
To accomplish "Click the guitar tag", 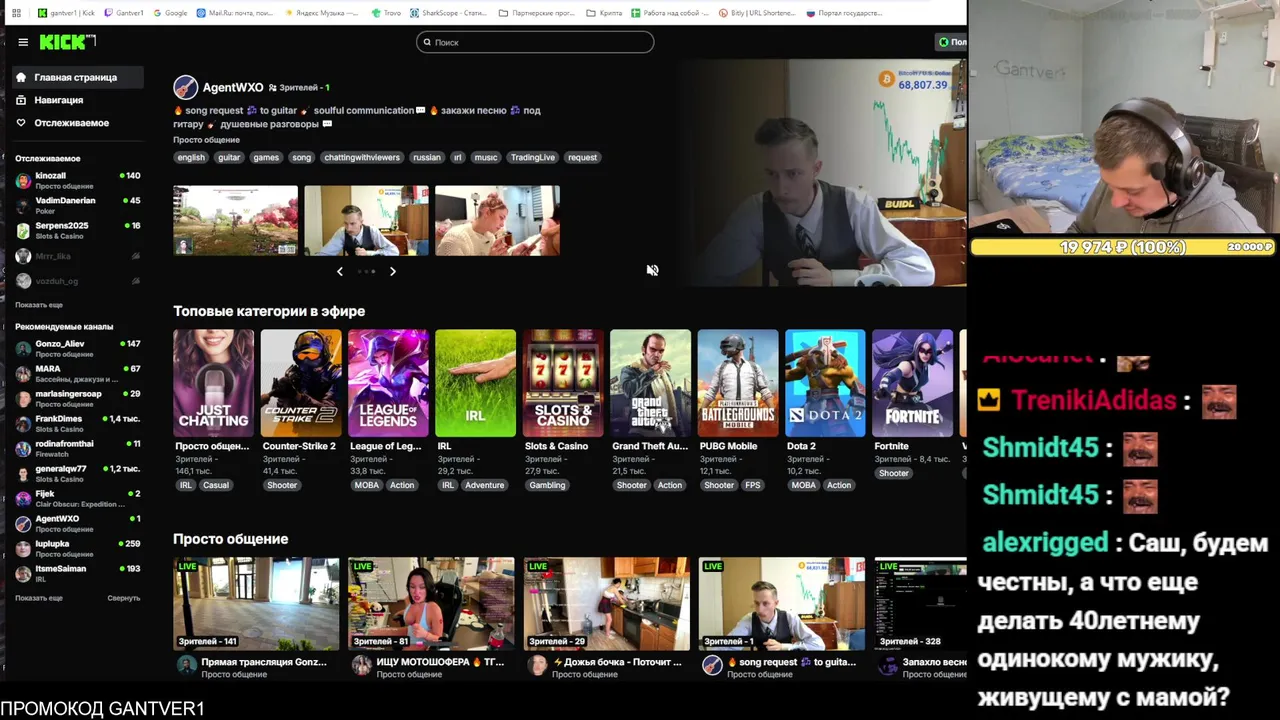I will pyautogui.click(x=229, y=157).
